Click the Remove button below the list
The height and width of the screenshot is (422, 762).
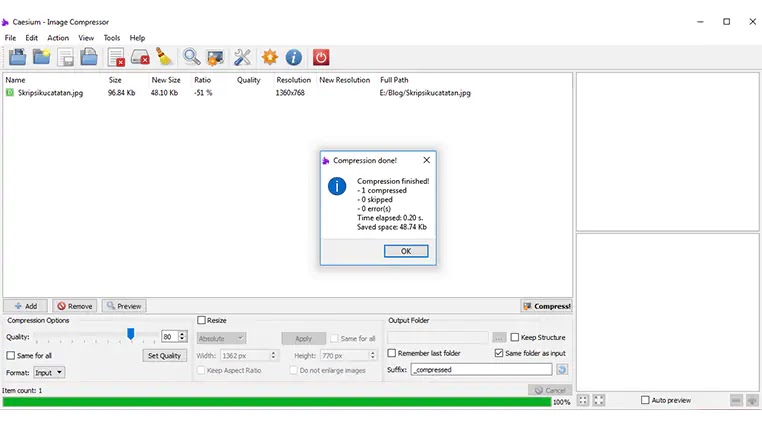(75, 306)
